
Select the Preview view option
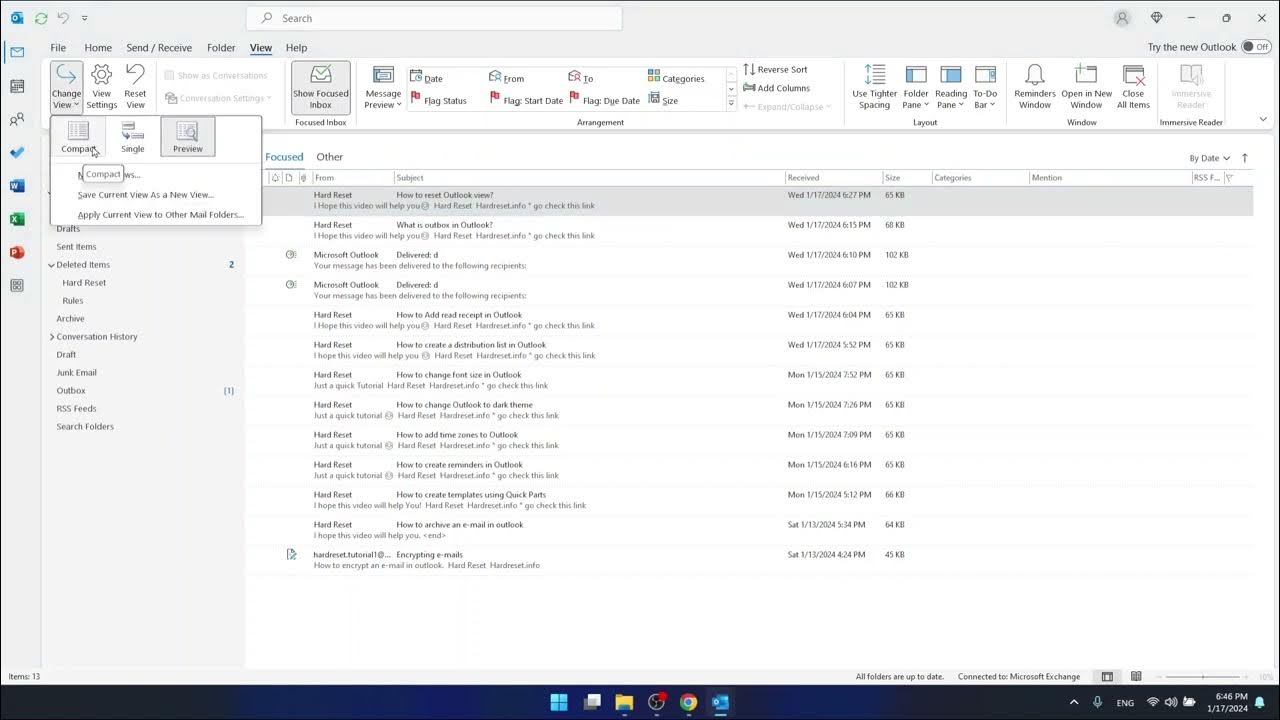(x=187, y=136)
